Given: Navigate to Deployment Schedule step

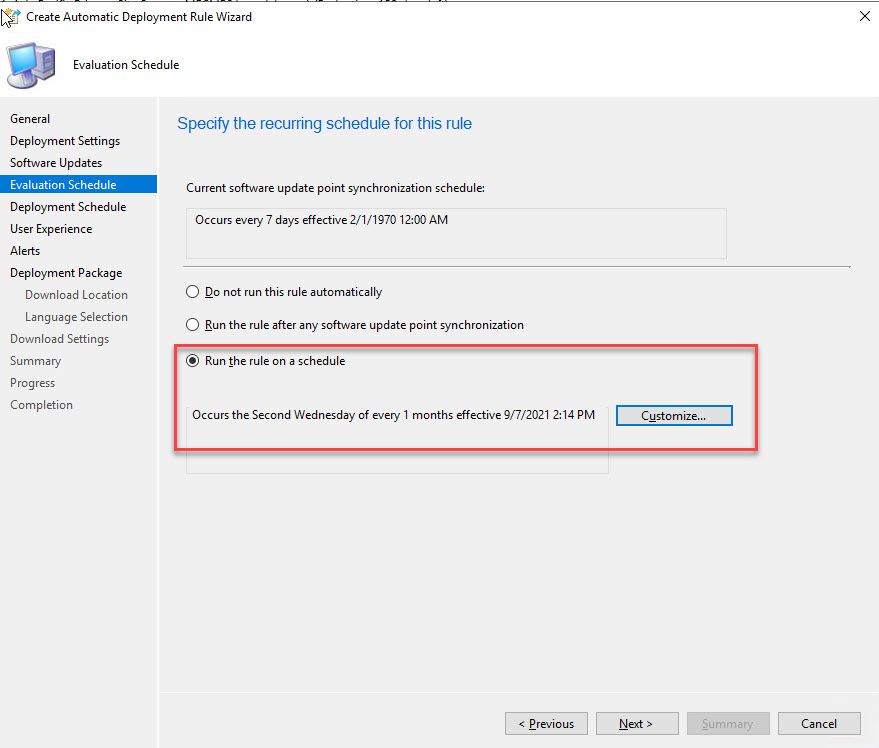Looking at the screenshot, I should (x=68, y=207).
